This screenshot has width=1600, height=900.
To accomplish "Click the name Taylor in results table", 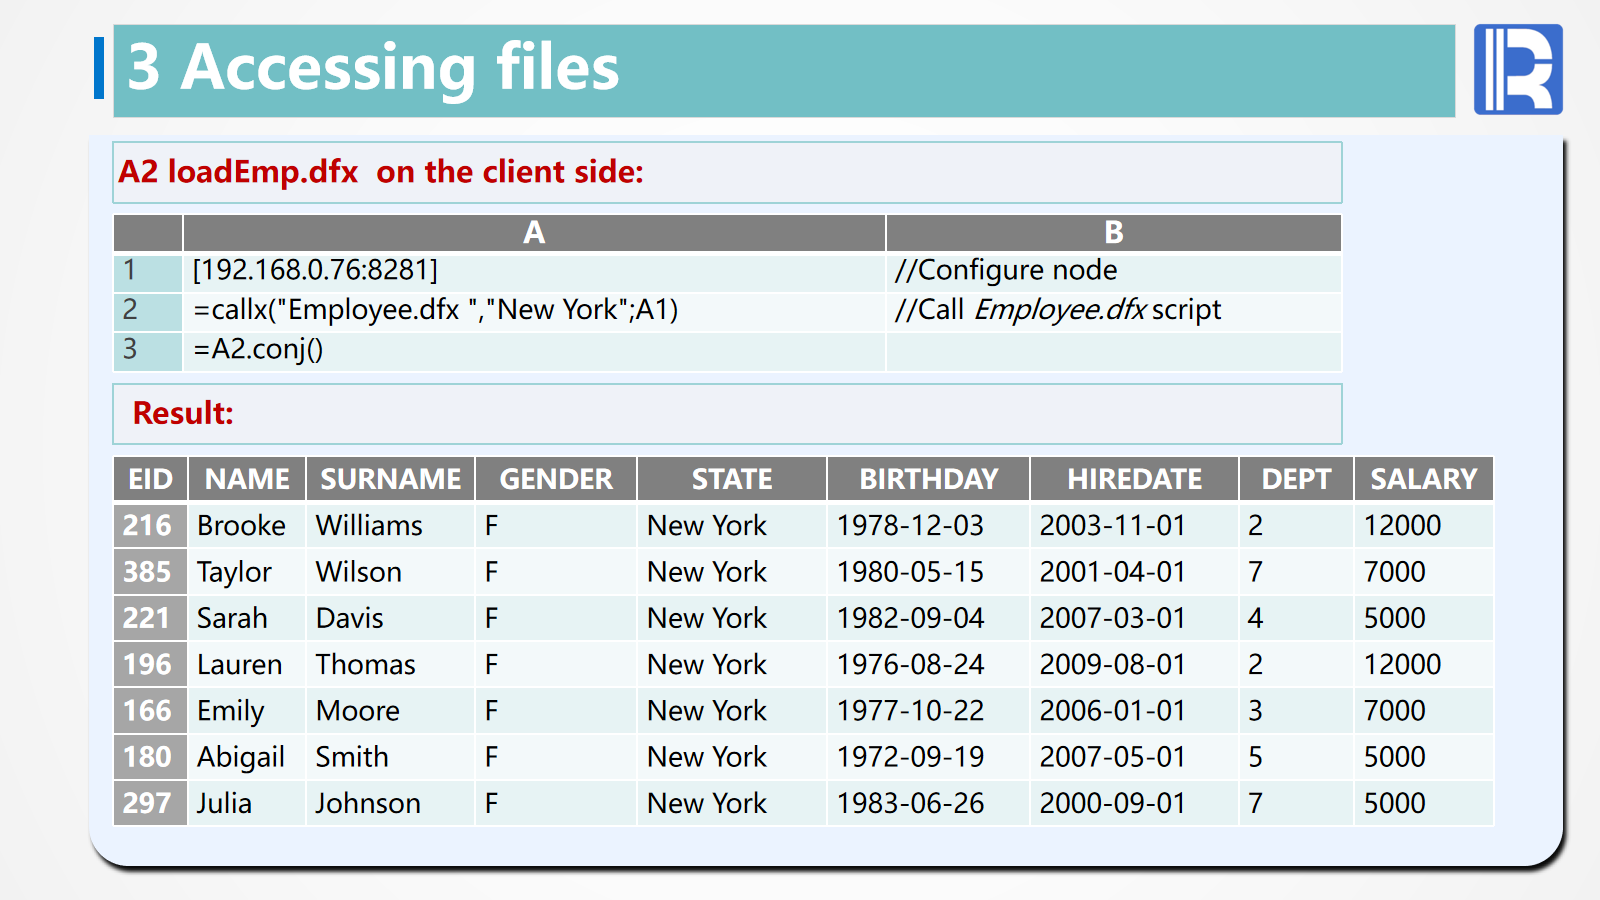I will tap(234, 572).
